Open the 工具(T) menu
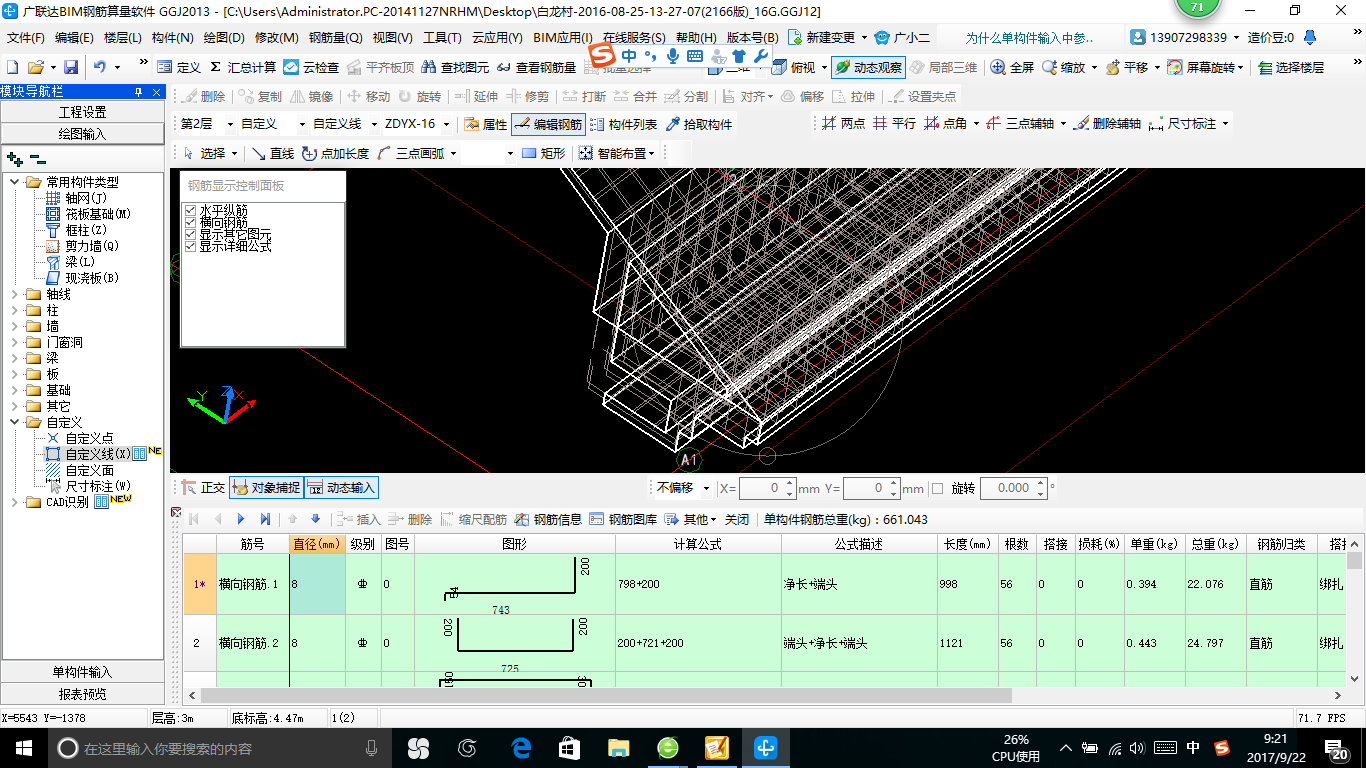The image size is (1366, 768). pyautogui.click(x=442, y=38)
